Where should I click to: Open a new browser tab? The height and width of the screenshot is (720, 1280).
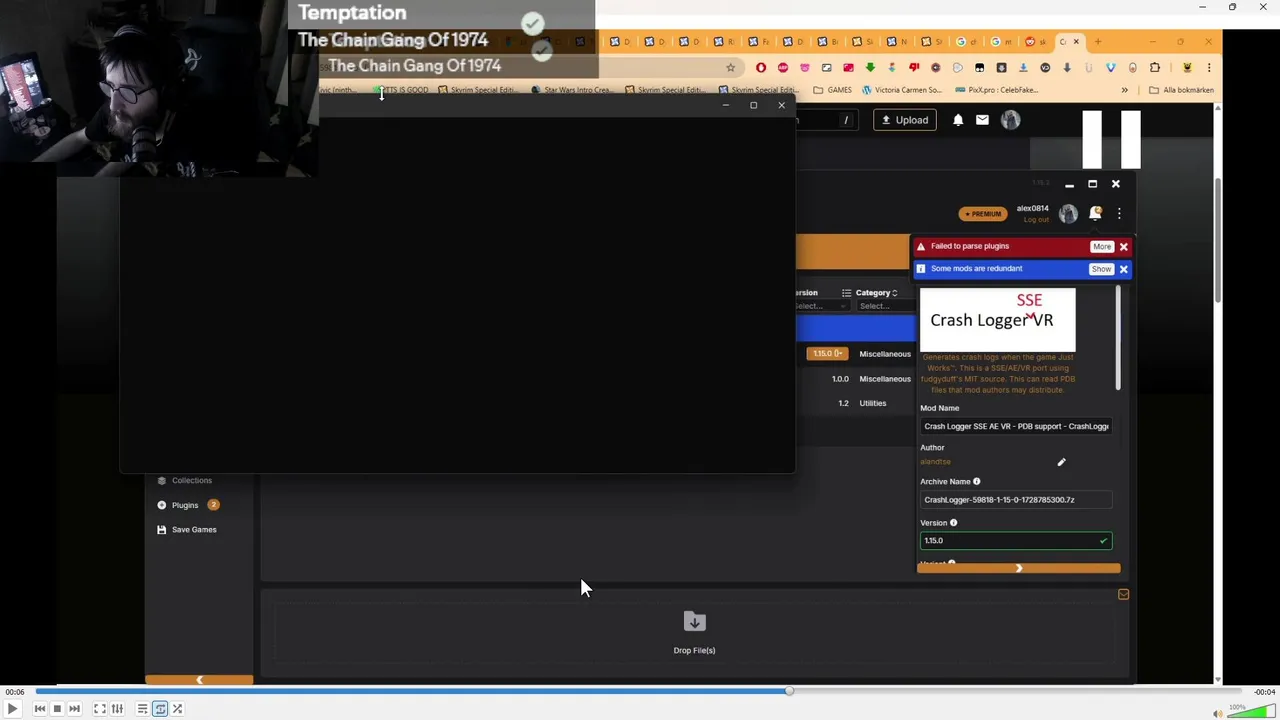point(1097,41)
